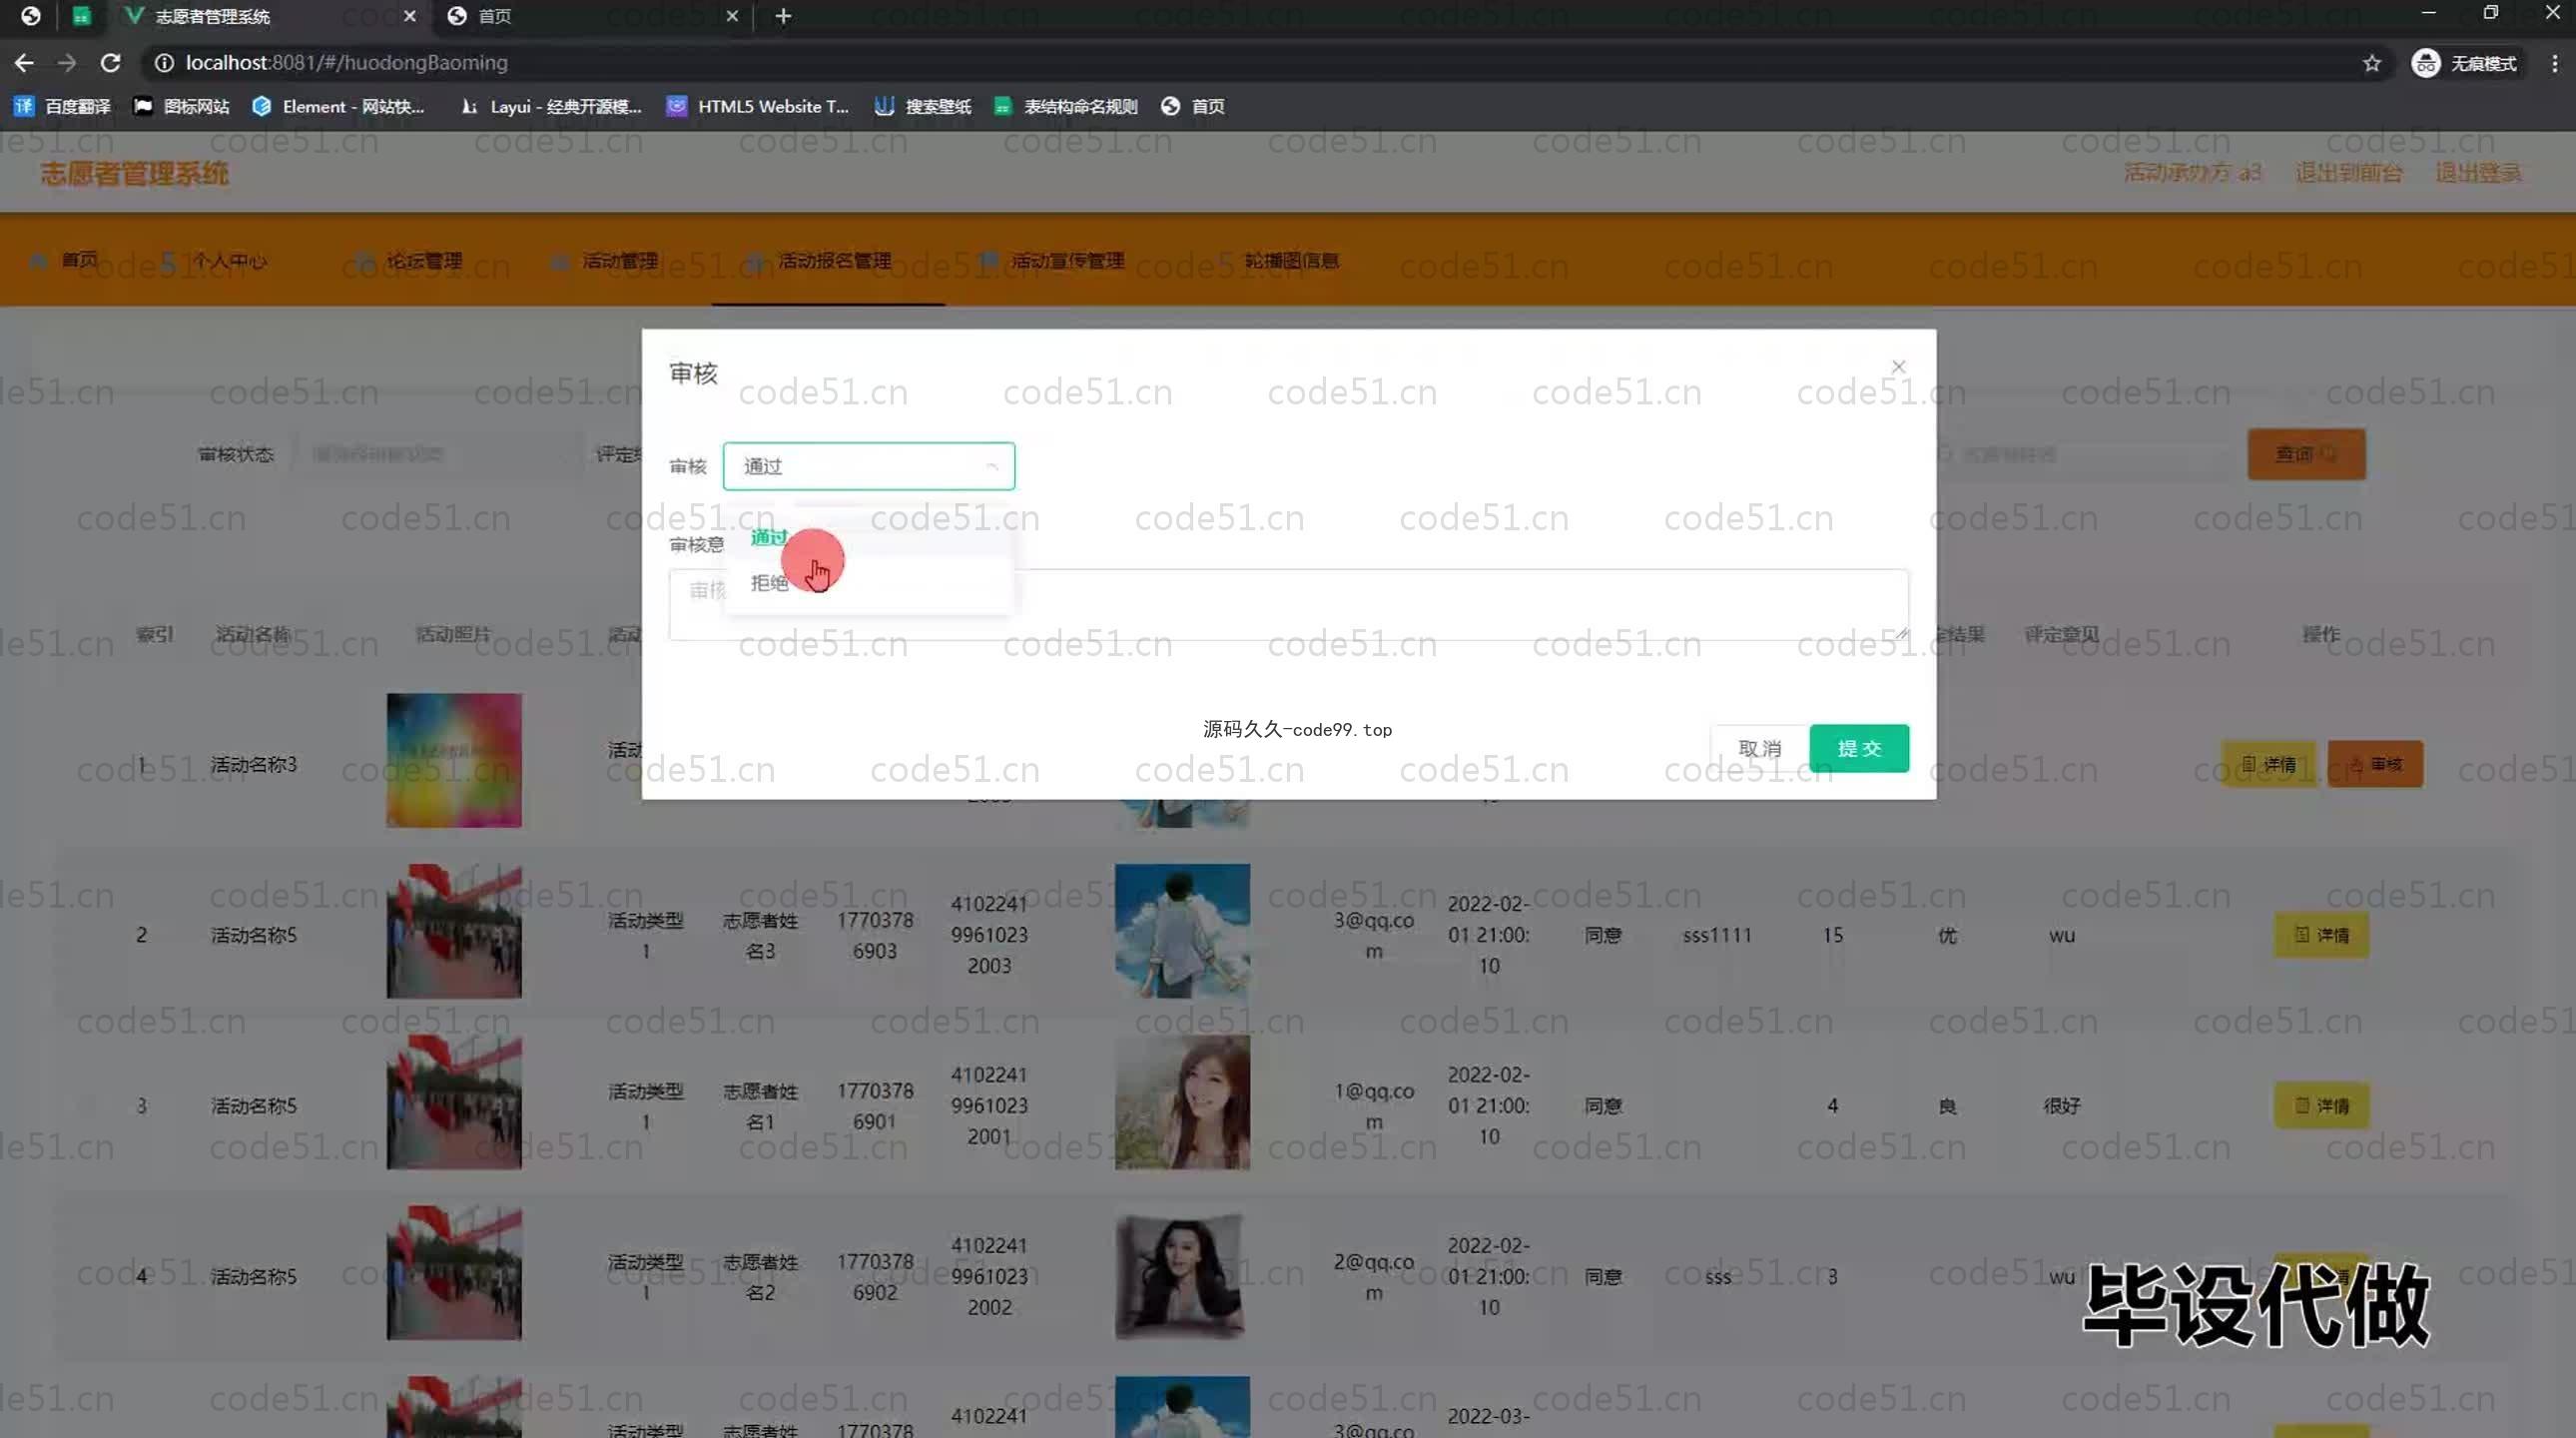The image size is (2576, 1438).
Task: Close the 审核 dialog with X icon
Action: [x=1898, y=367]
